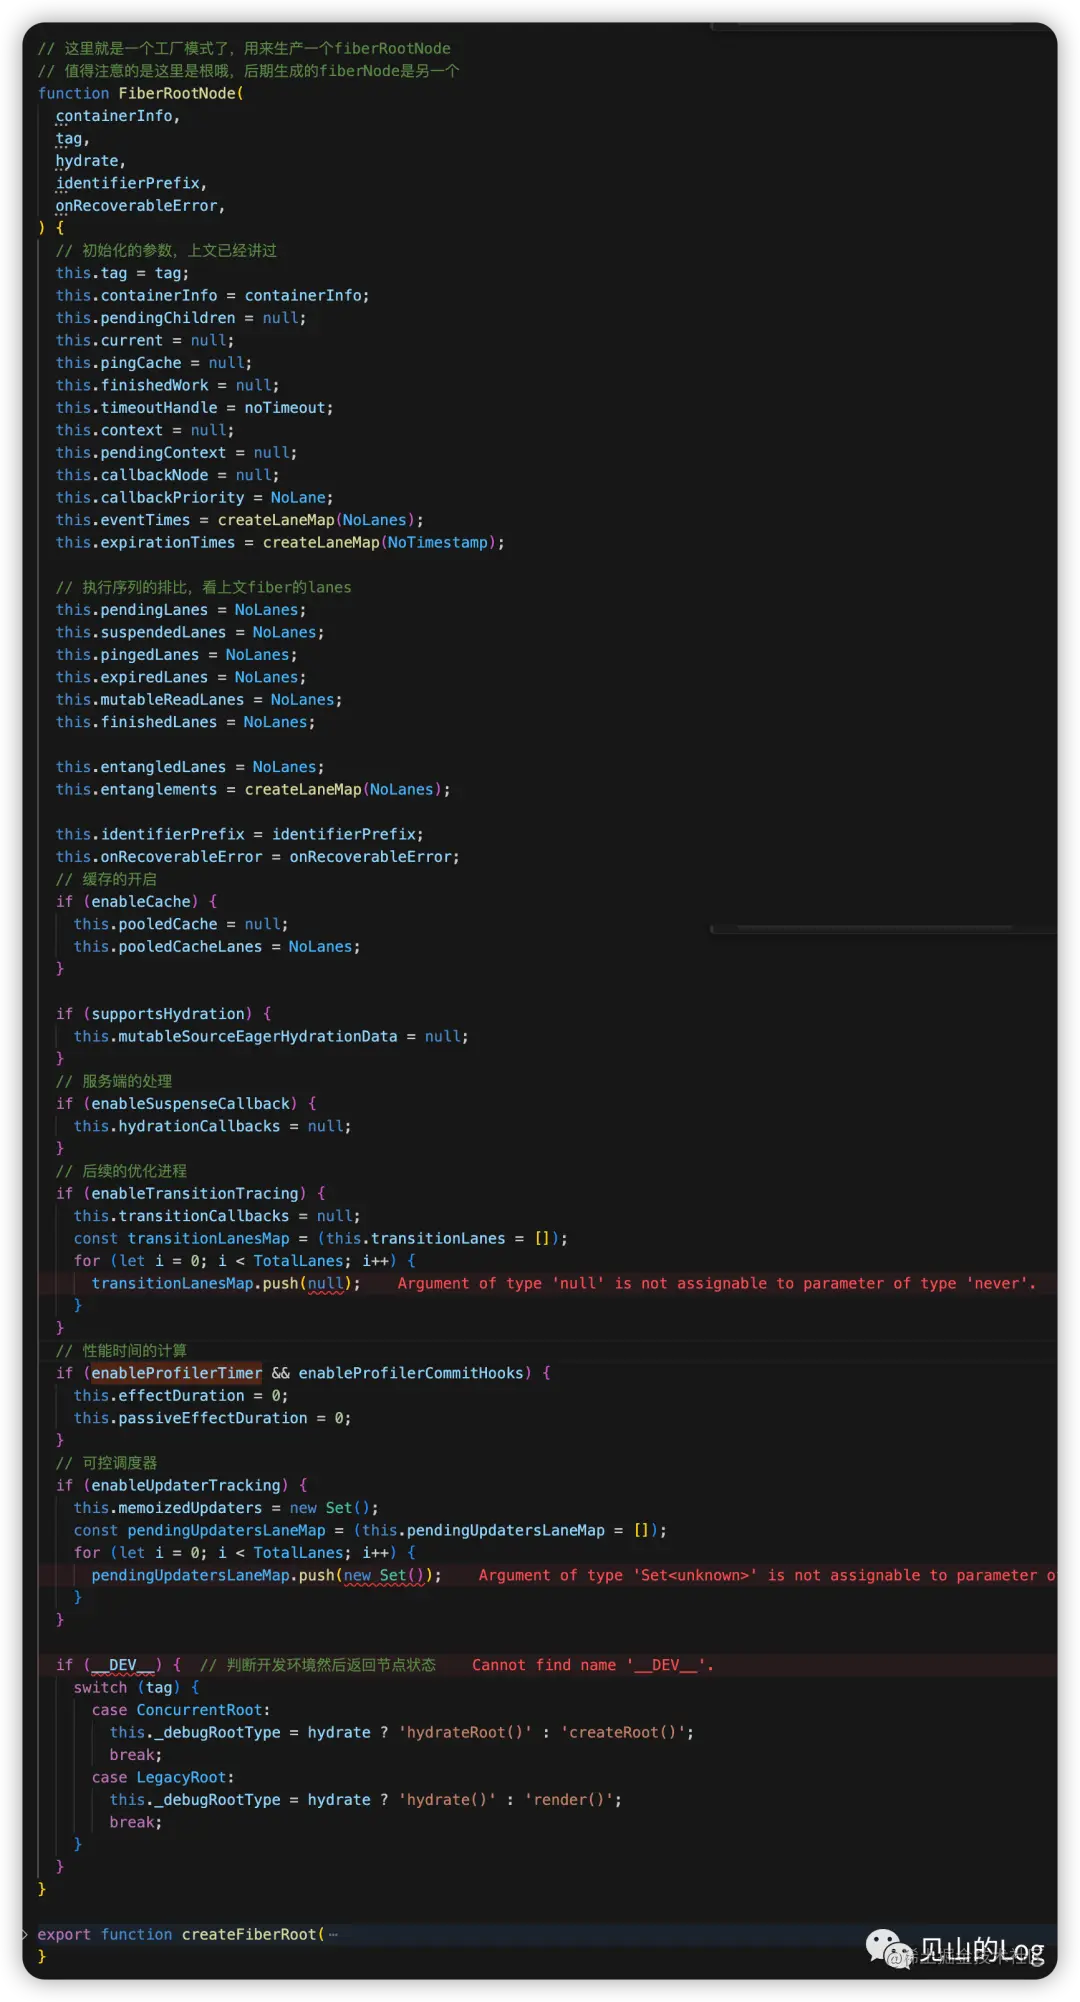Viewport: 1080px width, 2002px height.
Task: Click the horizontal scrollbar beside pooledCache line
Action: [x=875, y=928]
